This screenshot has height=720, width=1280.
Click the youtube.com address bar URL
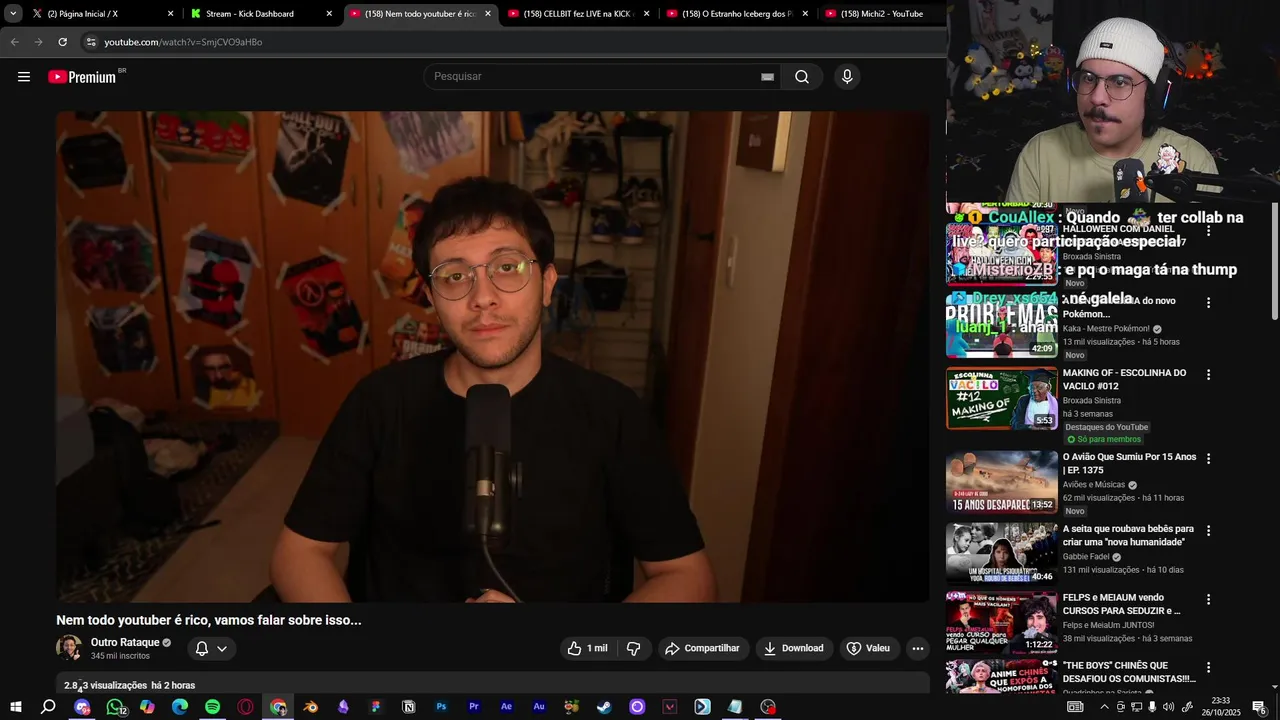coord(183,42)
